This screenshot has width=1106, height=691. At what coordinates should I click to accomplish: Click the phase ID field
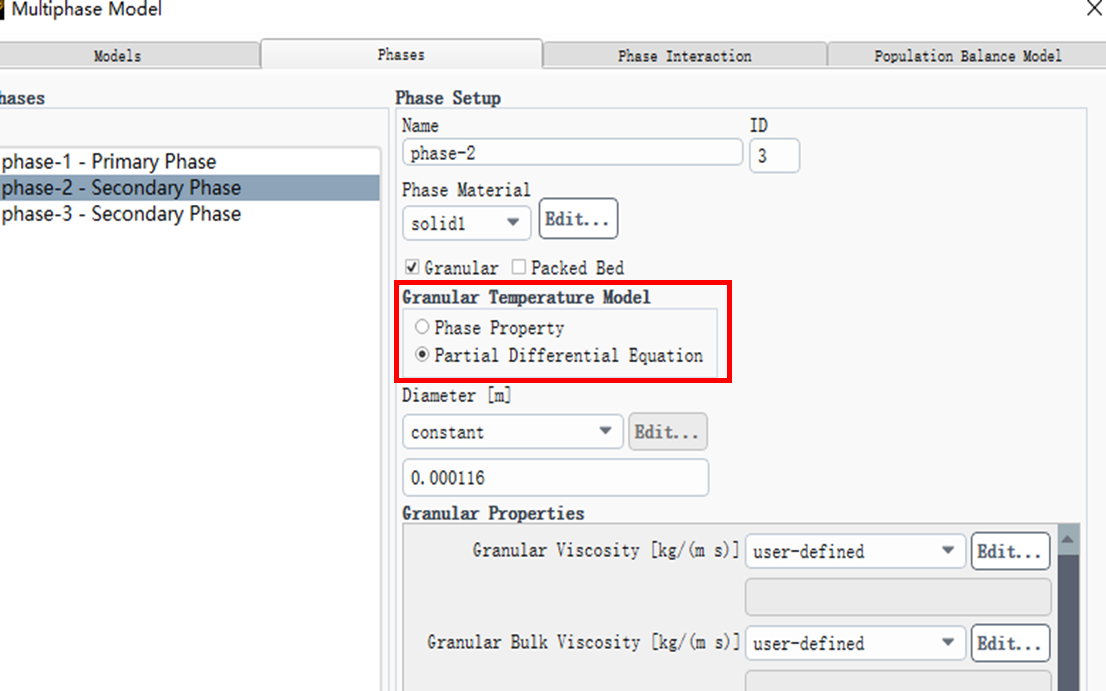tap(773, 155)
